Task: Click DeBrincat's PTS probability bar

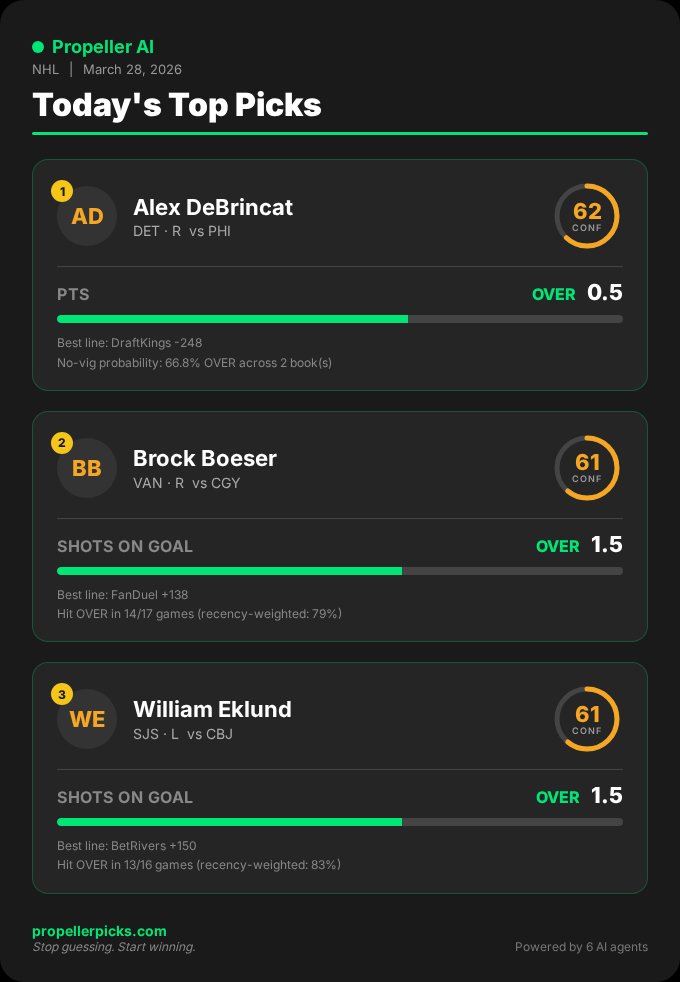Action: (x=340, y=319)
